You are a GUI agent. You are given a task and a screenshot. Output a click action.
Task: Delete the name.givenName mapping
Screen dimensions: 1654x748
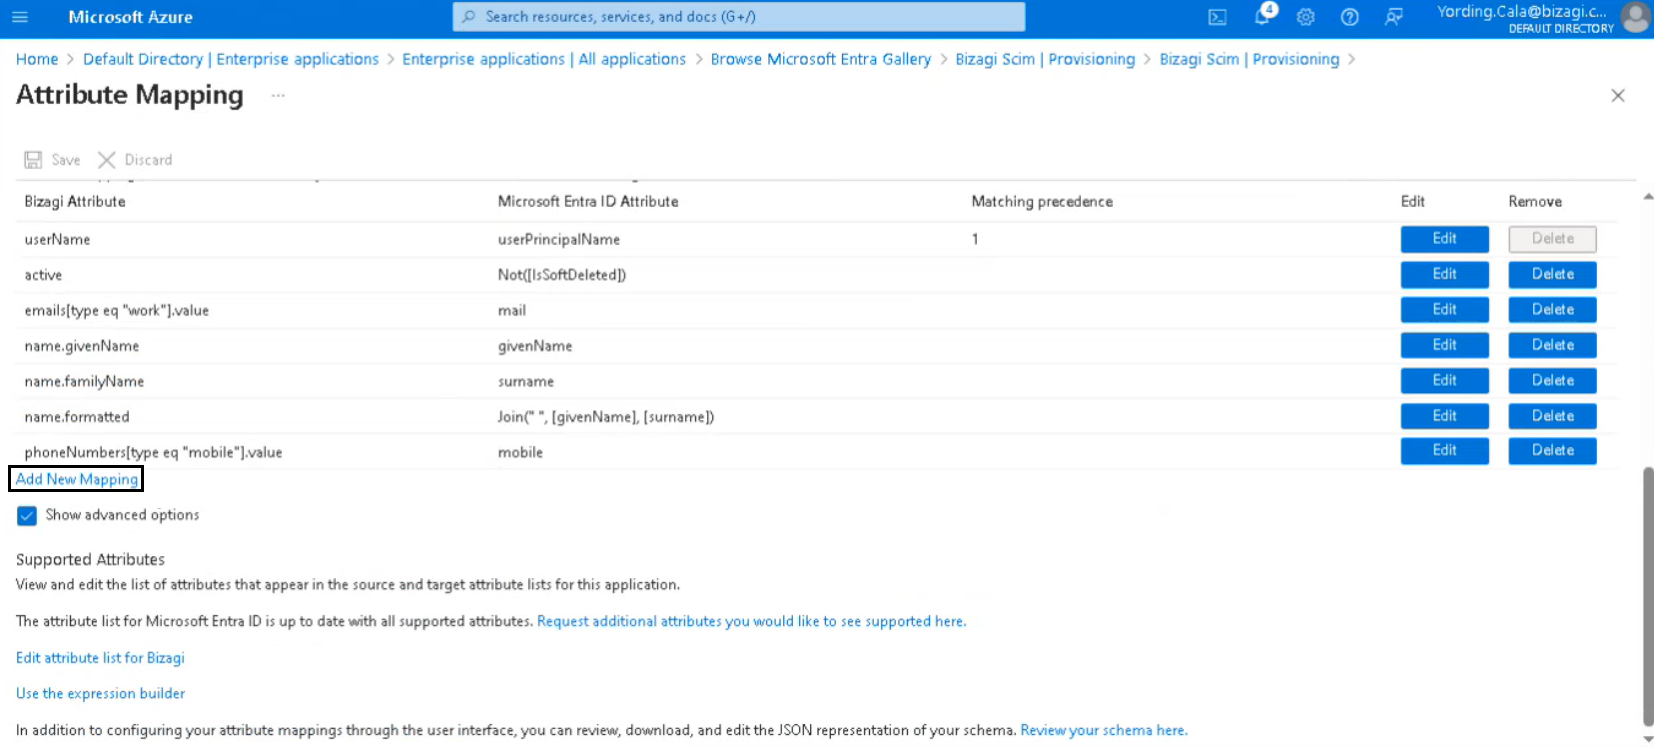[1552, 345]
